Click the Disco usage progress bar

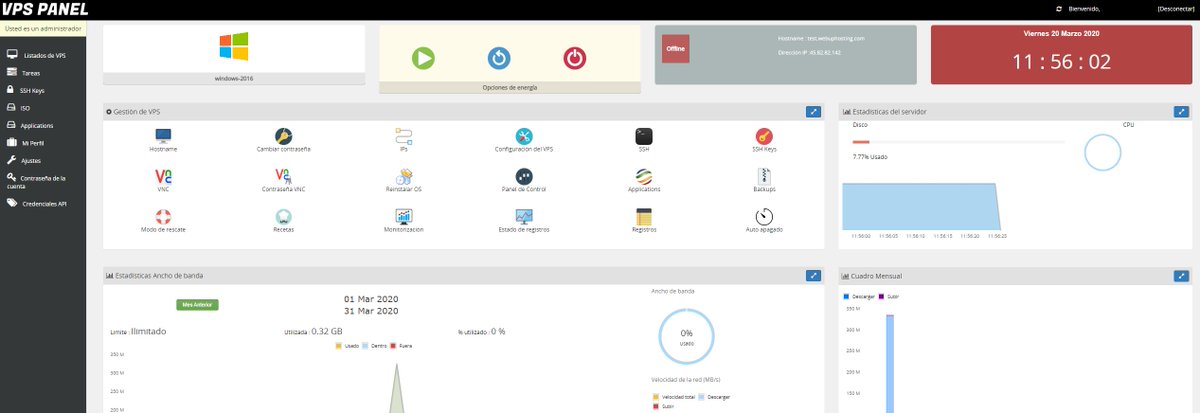(x=959, y=142)
